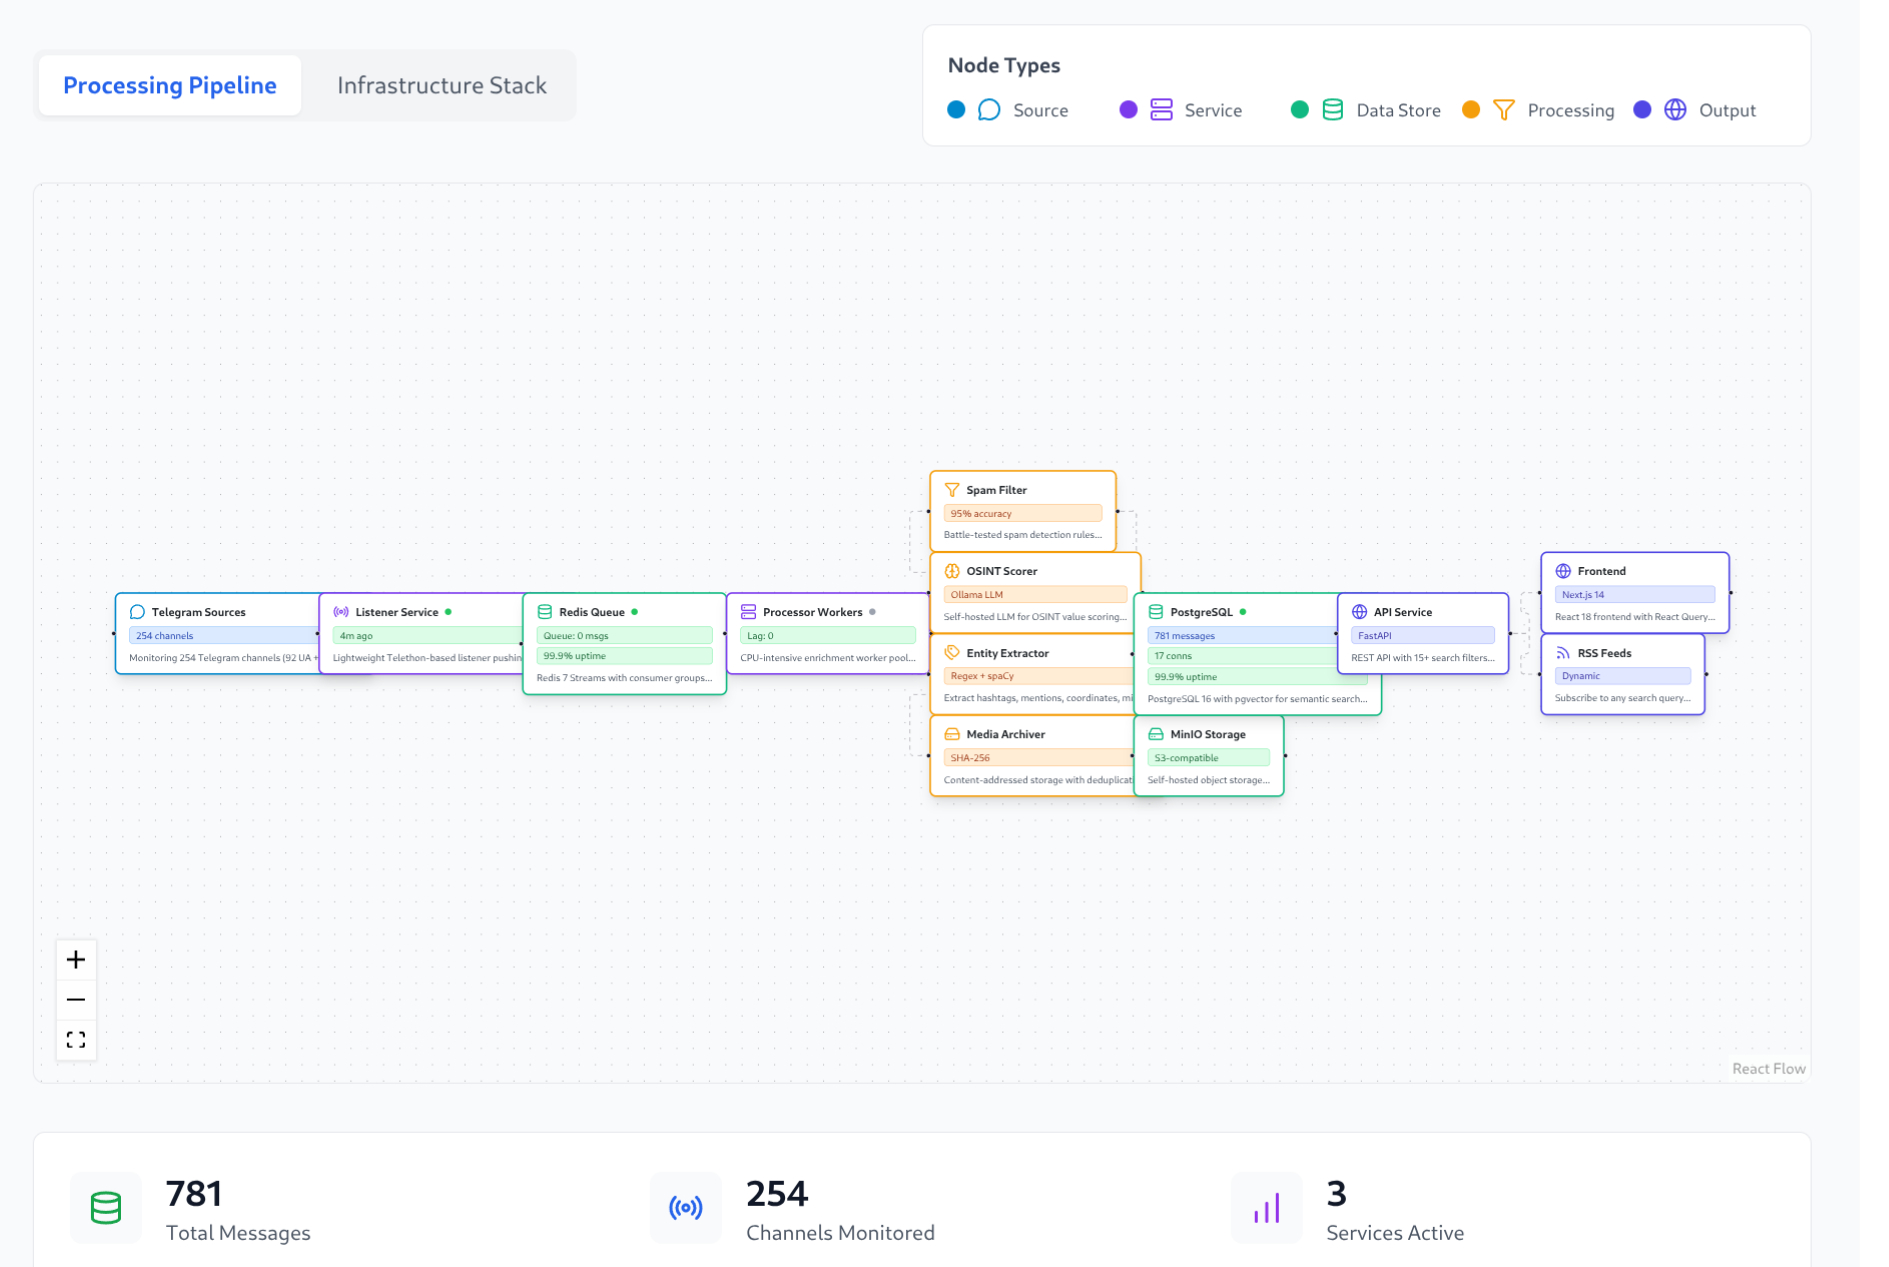Click the zoom out minus button

coord(76,1000)
